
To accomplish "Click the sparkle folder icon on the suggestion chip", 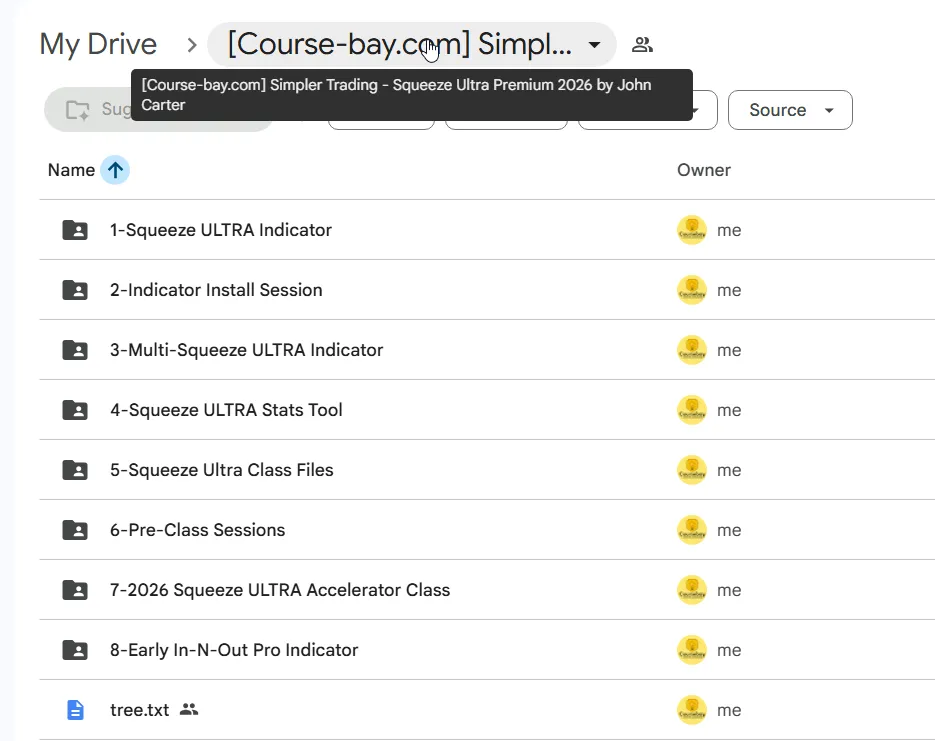I will point(78,110).
